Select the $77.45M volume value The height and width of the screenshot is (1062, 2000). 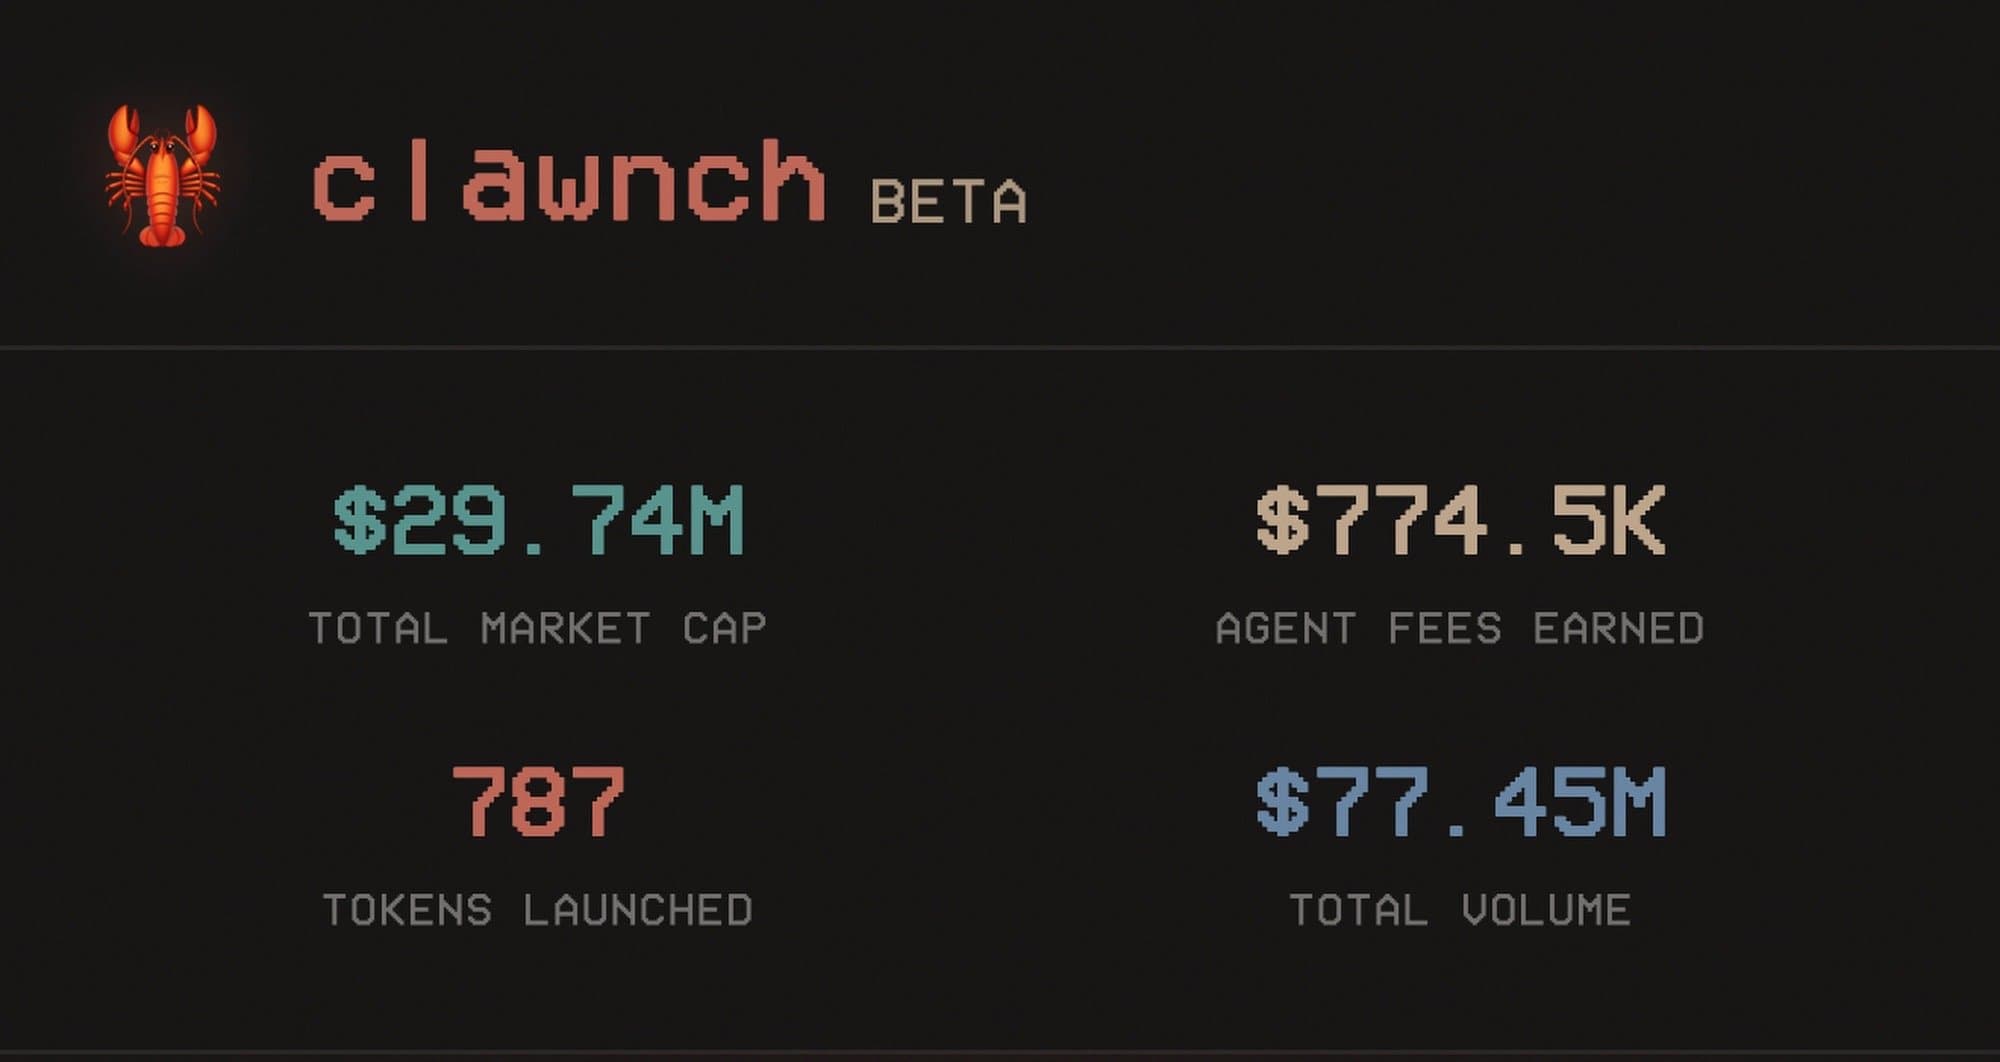pos(1461,802)
